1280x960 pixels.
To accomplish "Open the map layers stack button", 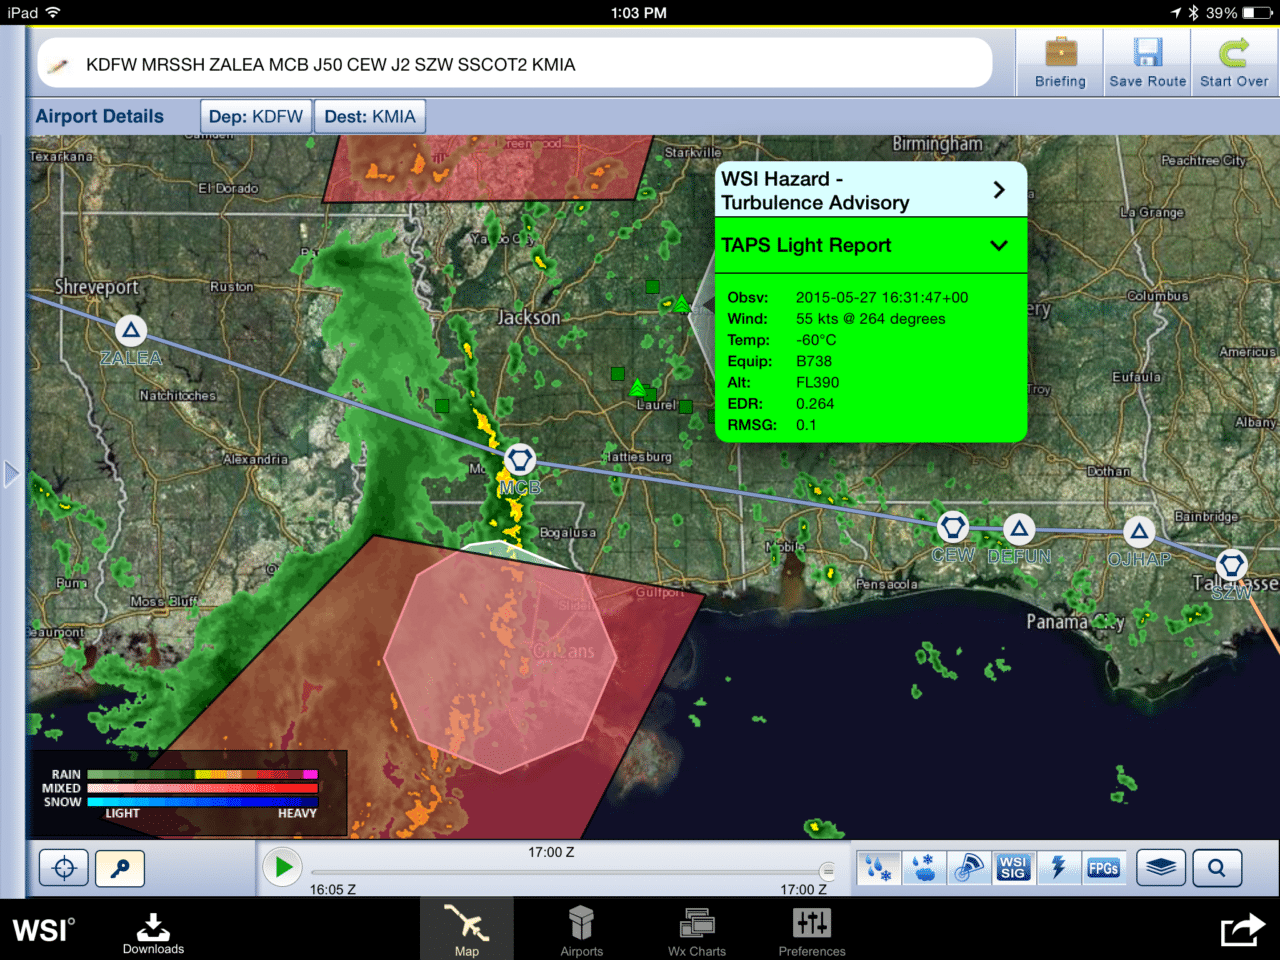I will pos(1160,867).
